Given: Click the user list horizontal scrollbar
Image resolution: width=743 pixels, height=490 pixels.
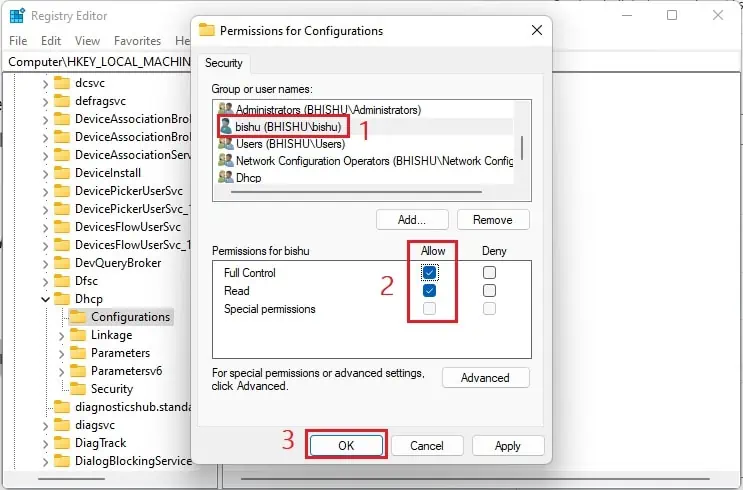Looking at the screenshot, I should (x=356, y=192).
